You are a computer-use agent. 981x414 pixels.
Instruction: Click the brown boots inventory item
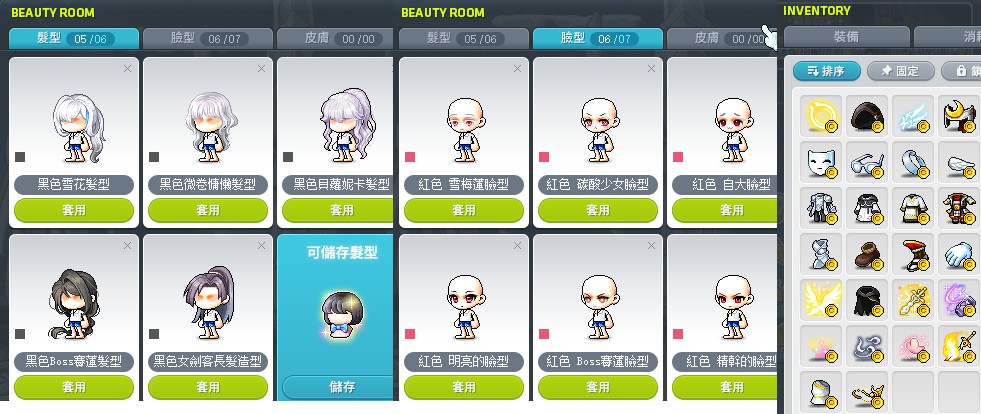(867, 253)
